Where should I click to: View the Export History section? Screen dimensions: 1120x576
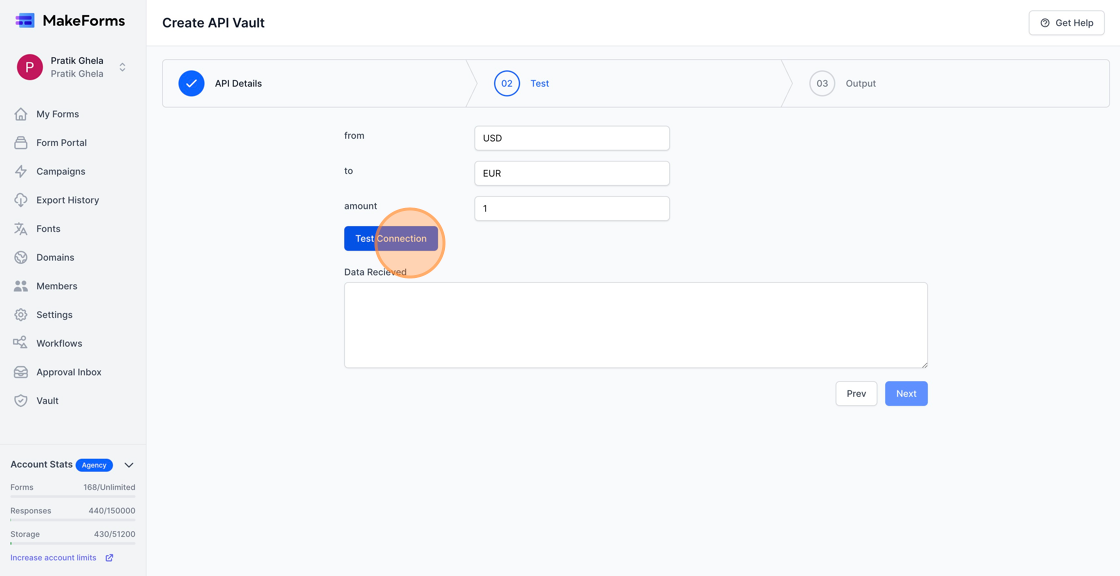tap(62, 199)
